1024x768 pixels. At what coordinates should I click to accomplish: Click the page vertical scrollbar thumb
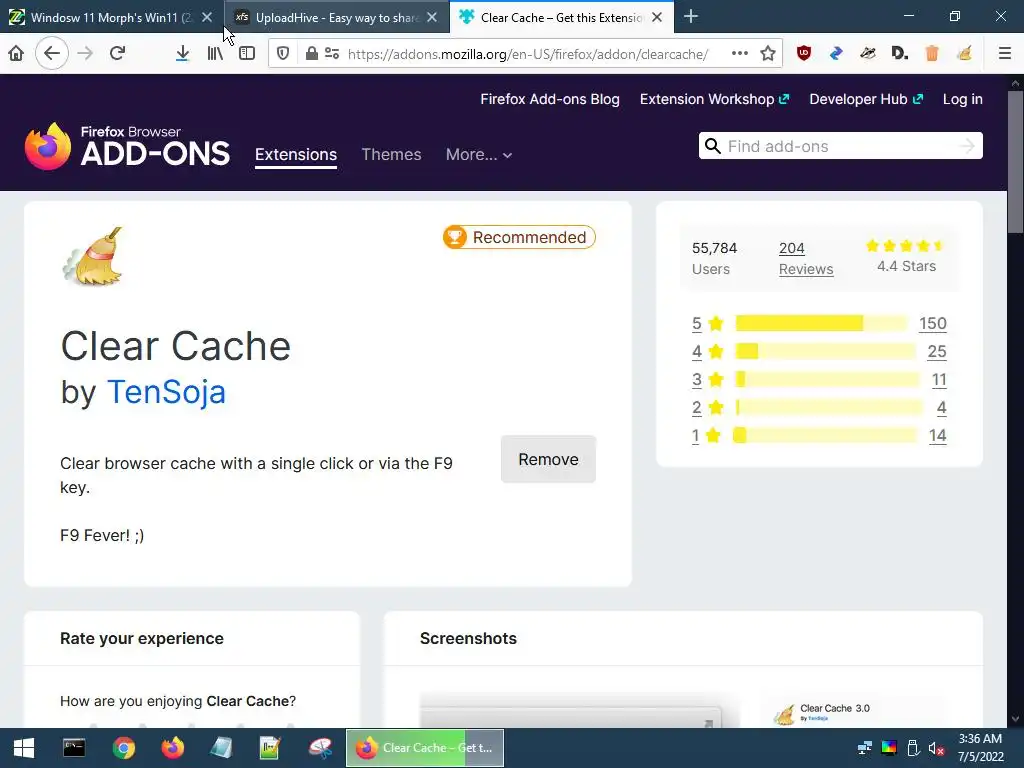(1015, 161)
